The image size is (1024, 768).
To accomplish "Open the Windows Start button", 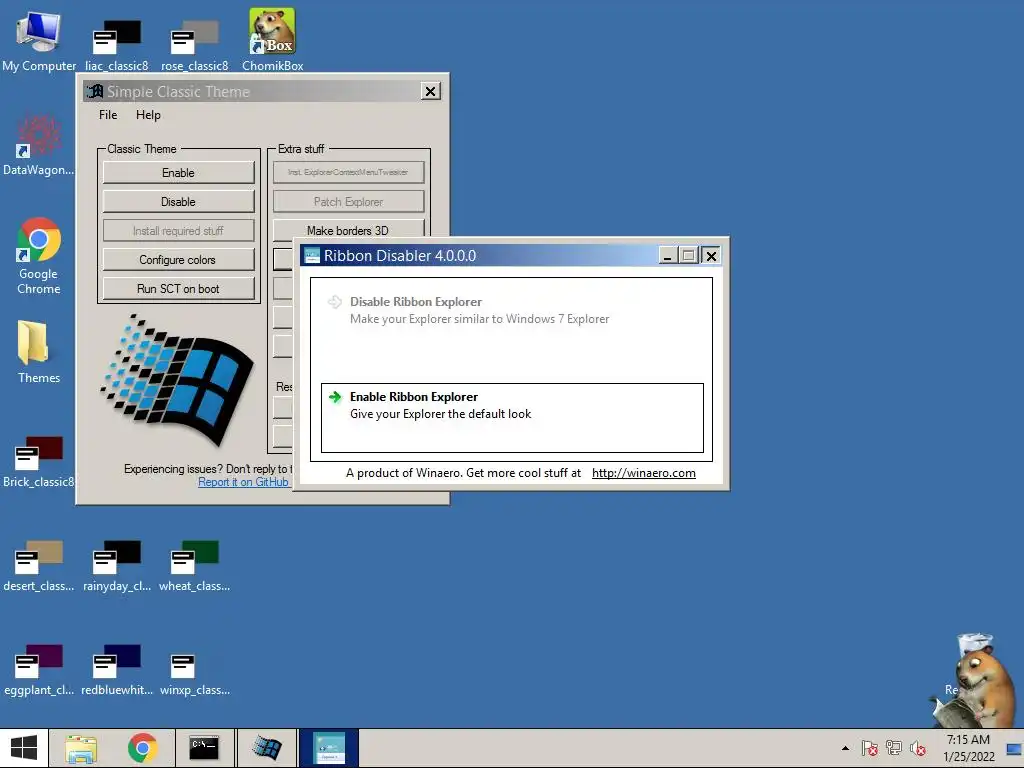I will (x=24, y=748).
